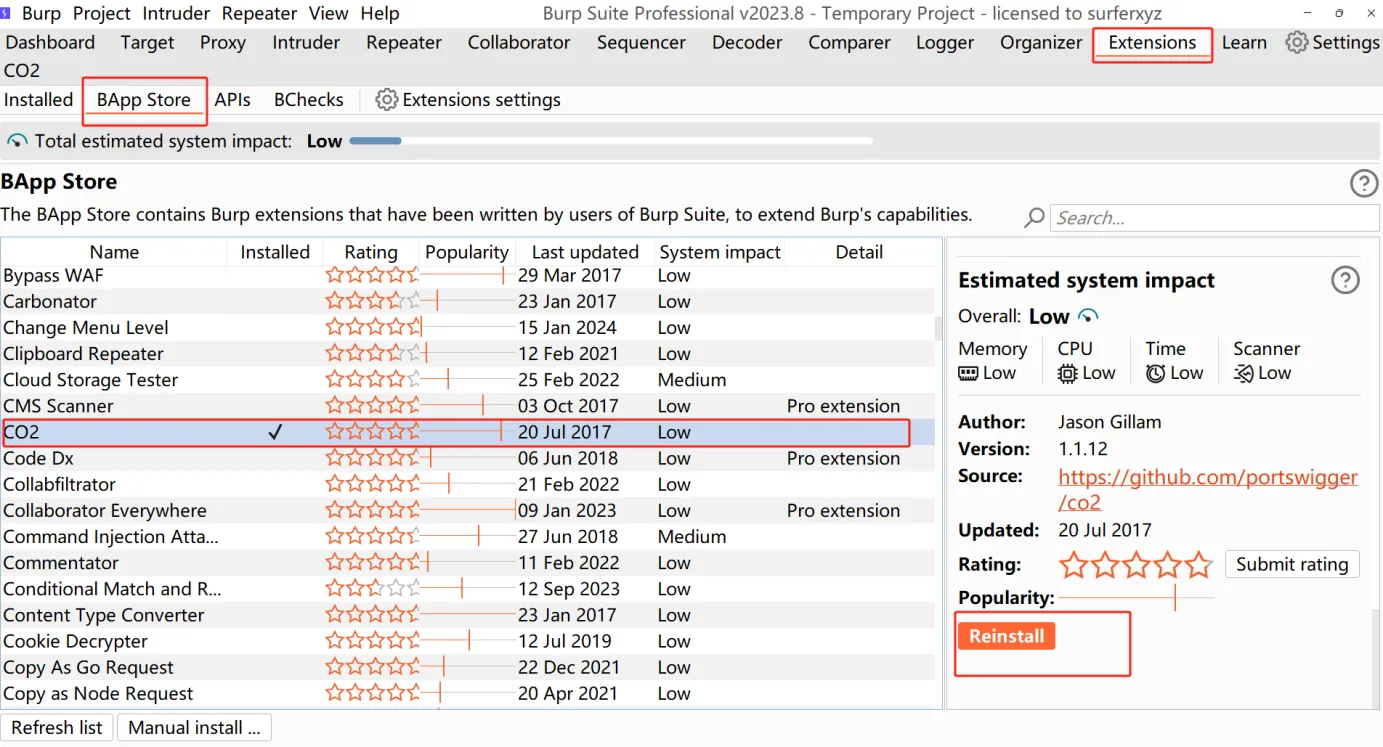The height and width of the screenshot is (747, 1383).
Task: Open the APIs subtab
Action: point(233,100)
